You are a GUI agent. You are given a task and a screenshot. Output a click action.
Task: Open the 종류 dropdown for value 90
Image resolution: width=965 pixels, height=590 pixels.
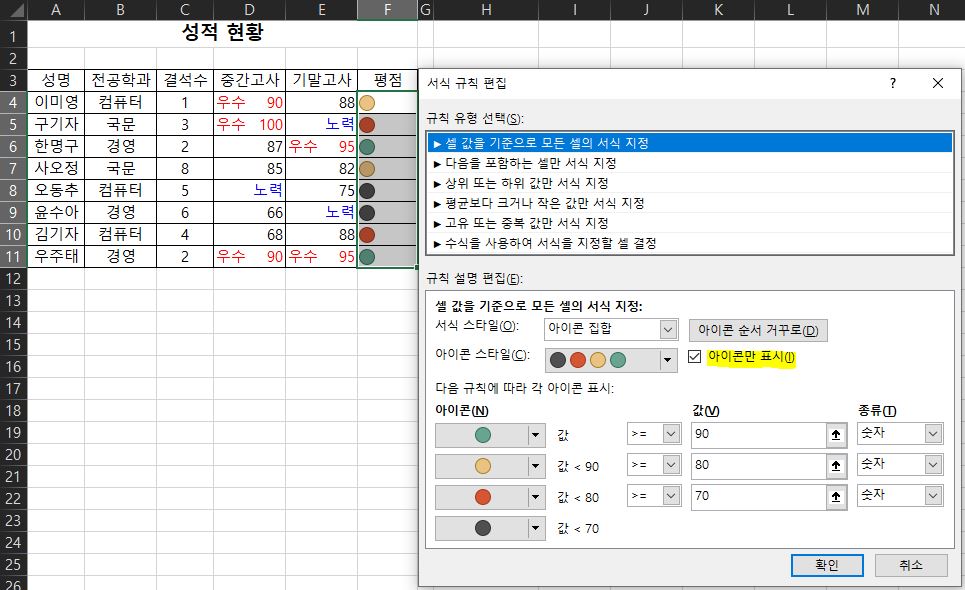tap(933, 434)
